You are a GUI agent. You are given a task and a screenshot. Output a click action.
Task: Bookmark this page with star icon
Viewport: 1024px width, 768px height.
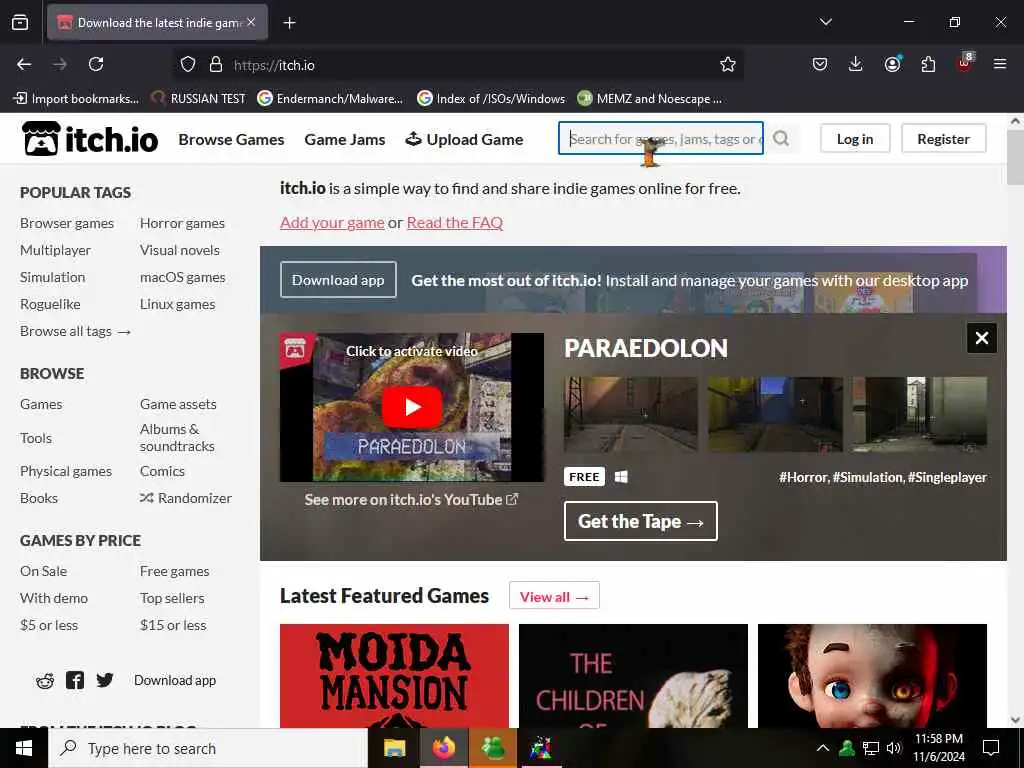tap(728, 64)
